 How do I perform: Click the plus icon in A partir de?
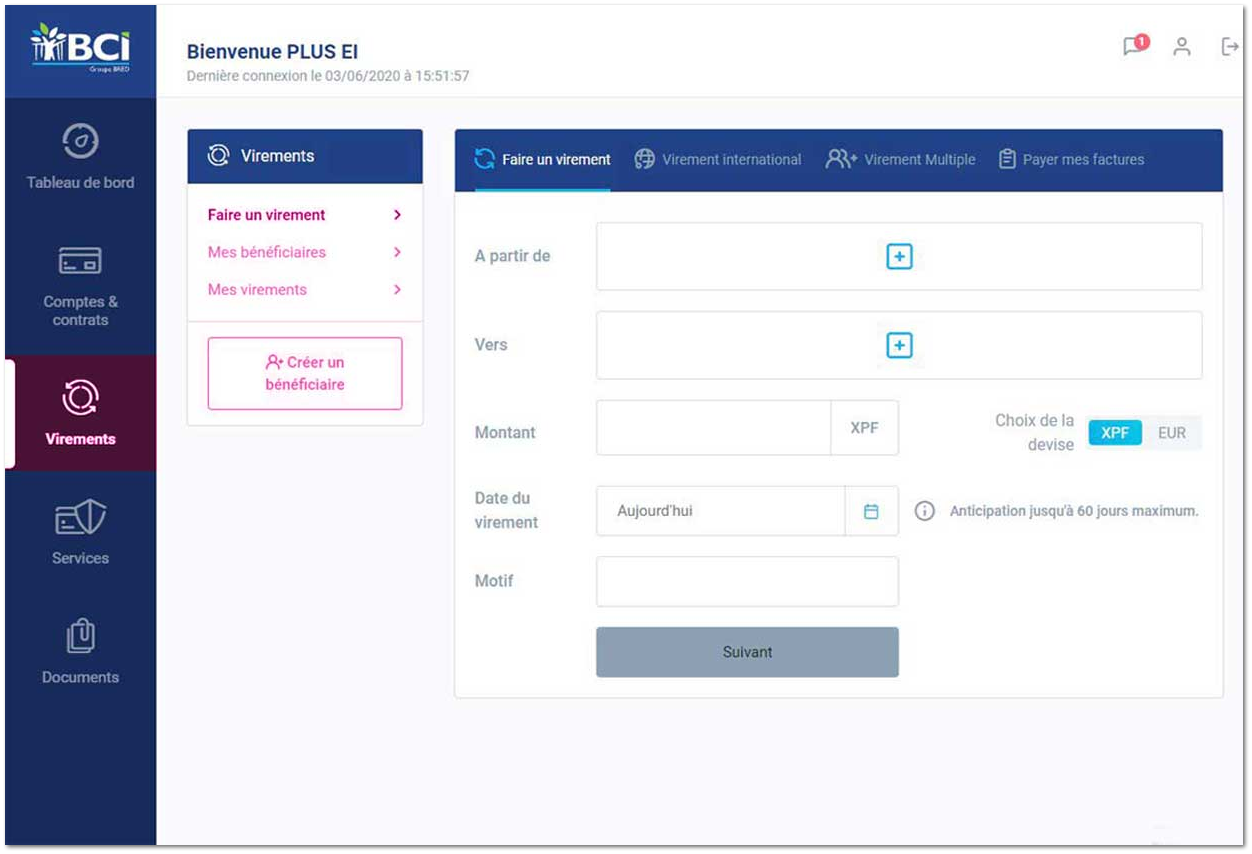pyautogui.click(x=899, y=257)
